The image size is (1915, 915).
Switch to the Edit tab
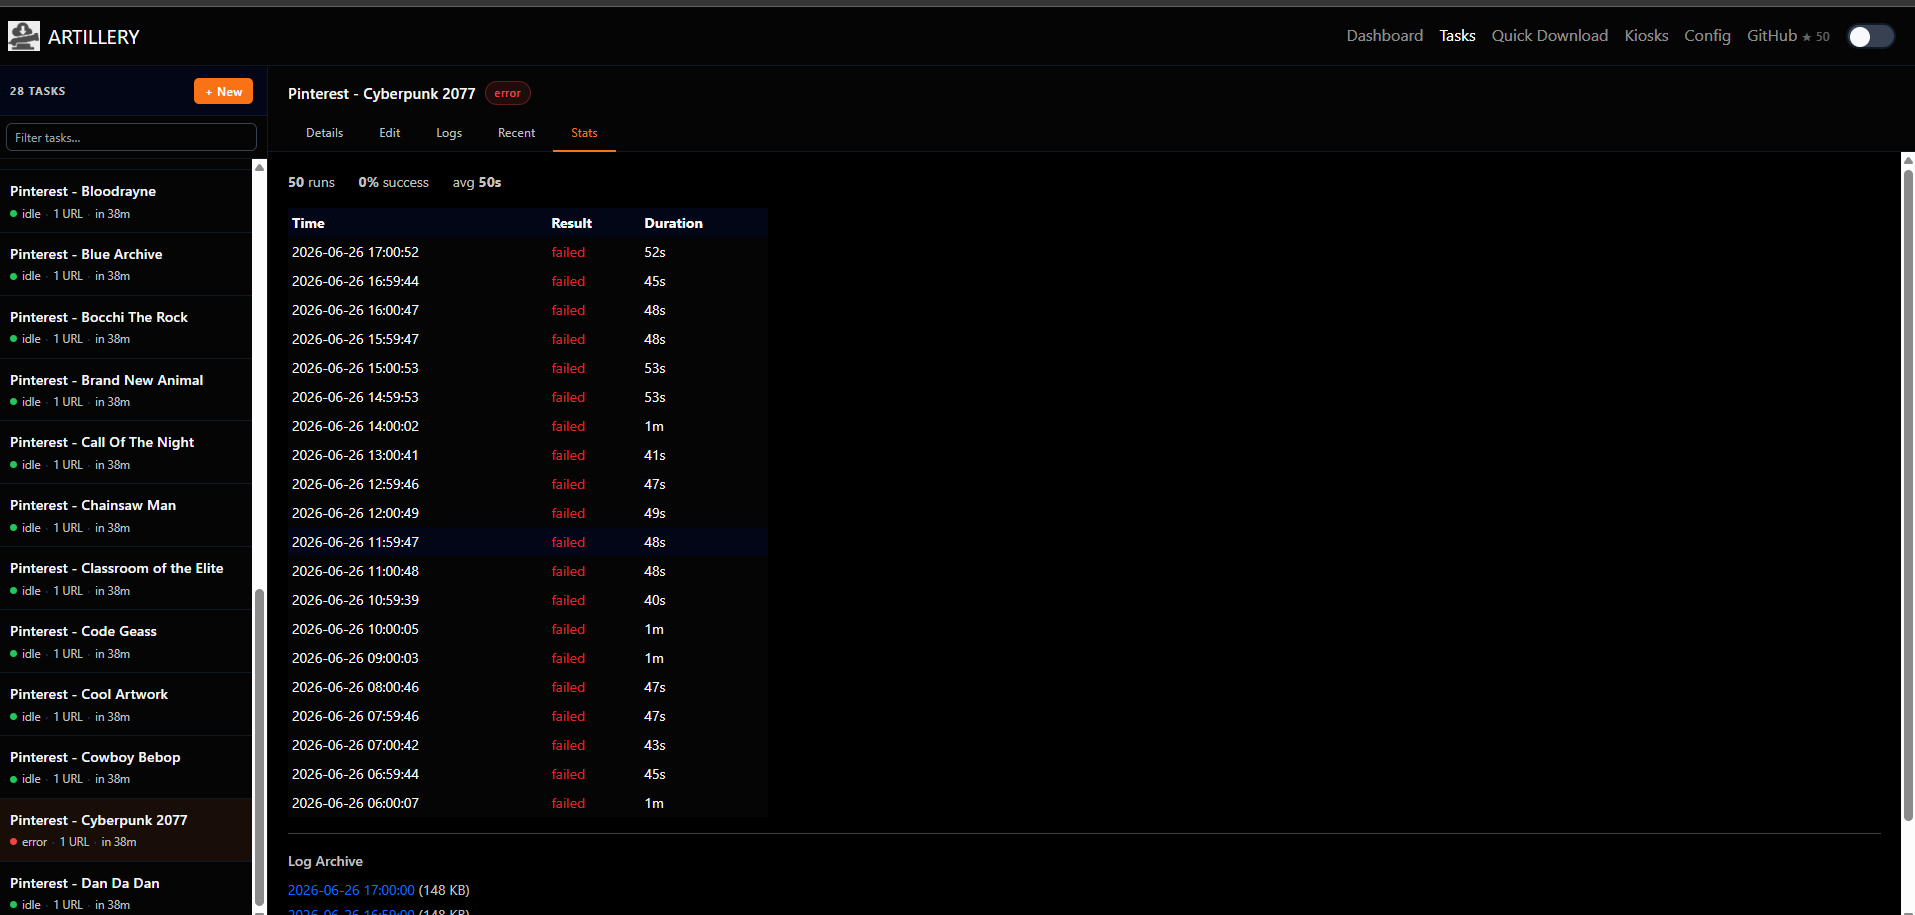(x=389, y=133)
